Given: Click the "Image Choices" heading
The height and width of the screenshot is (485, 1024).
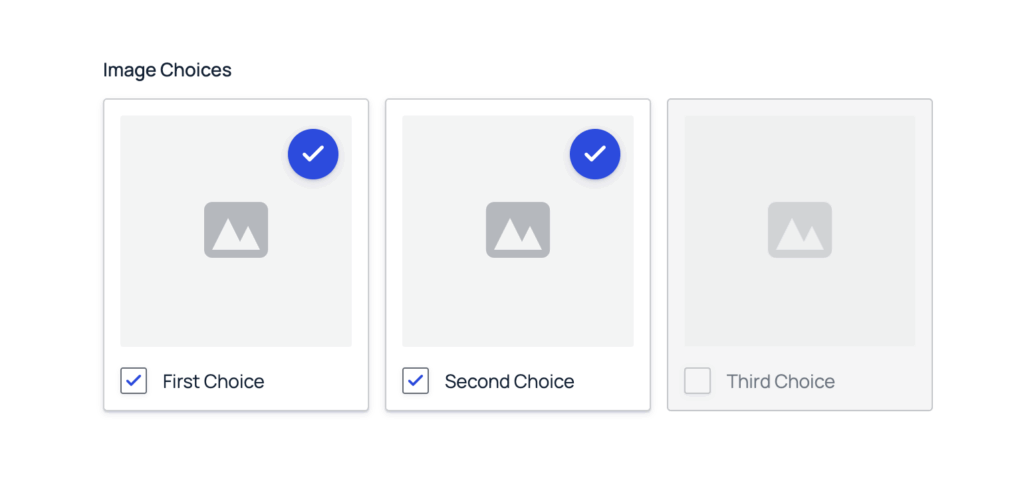Looking at the screenshot, I should point(167,70).
